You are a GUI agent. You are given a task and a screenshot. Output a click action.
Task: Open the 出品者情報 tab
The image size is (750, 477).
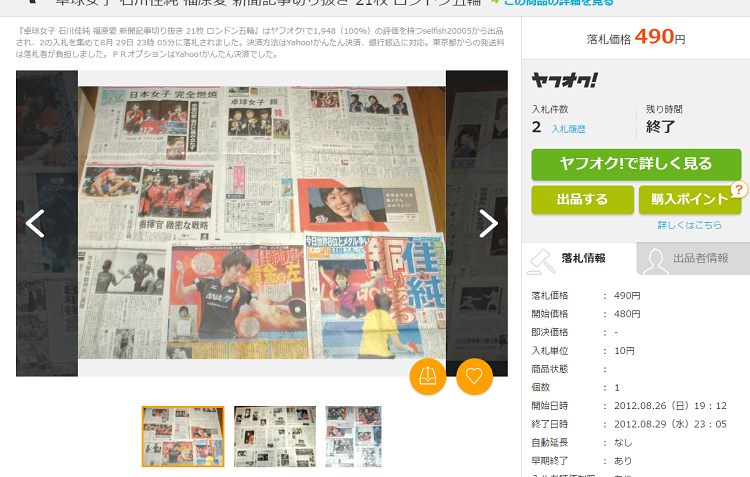pyautogui.click(x=700, y=258)
